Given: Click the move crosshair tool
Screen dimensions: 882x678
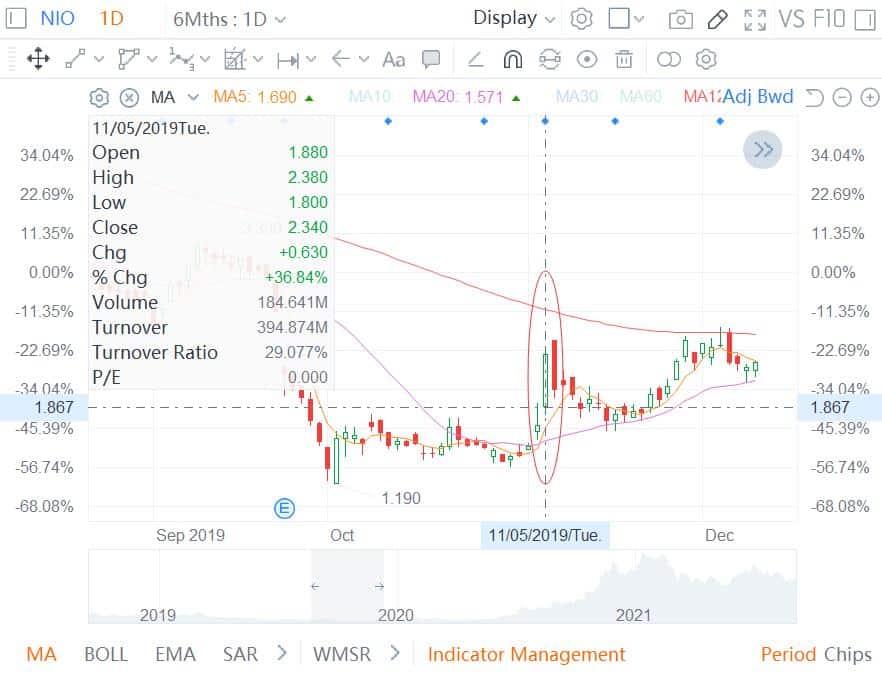Looking at the screenshot, I should pyautogui.click(x=38, y=60).
